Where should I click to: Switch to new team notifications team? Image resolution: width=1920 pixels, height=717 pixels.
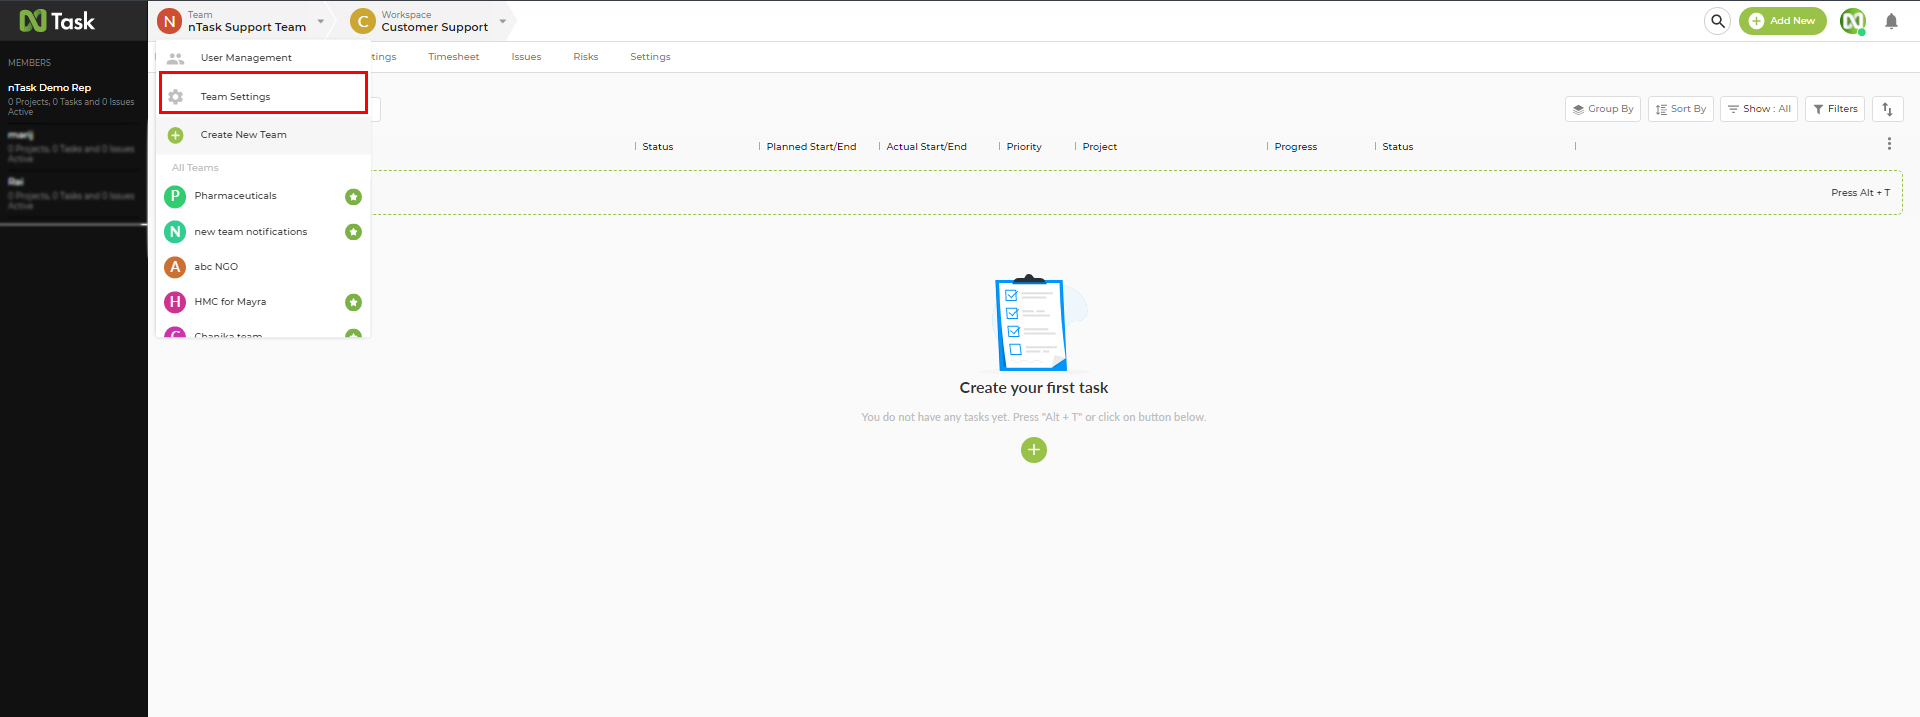point(264,232)
